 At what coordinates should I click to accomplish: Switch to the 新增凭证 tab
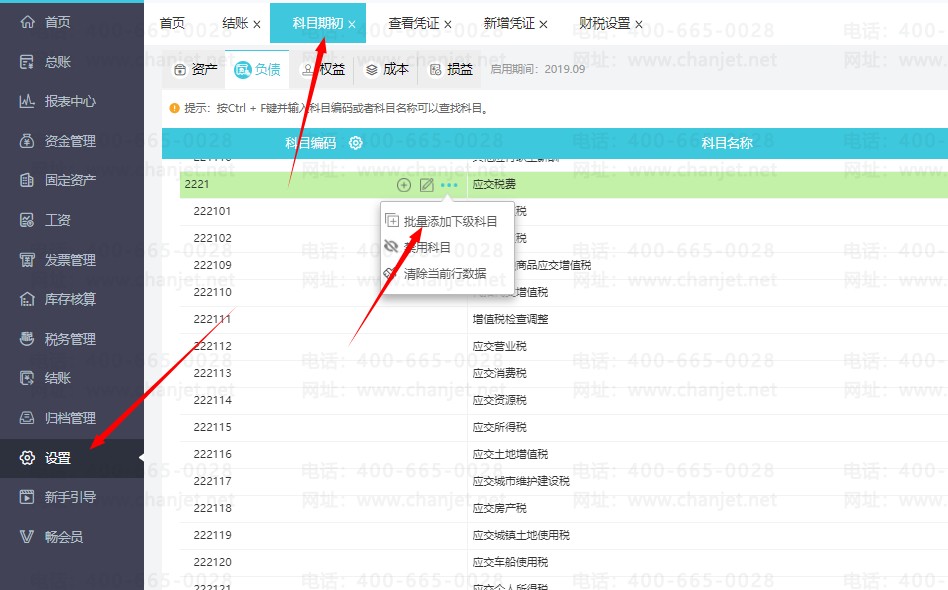coord(509,24)
